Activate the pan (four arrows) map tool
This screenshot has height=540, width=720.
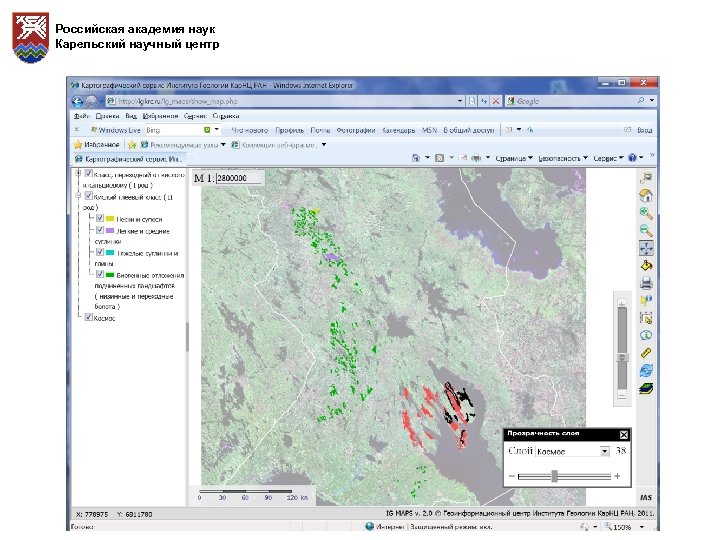646,248
